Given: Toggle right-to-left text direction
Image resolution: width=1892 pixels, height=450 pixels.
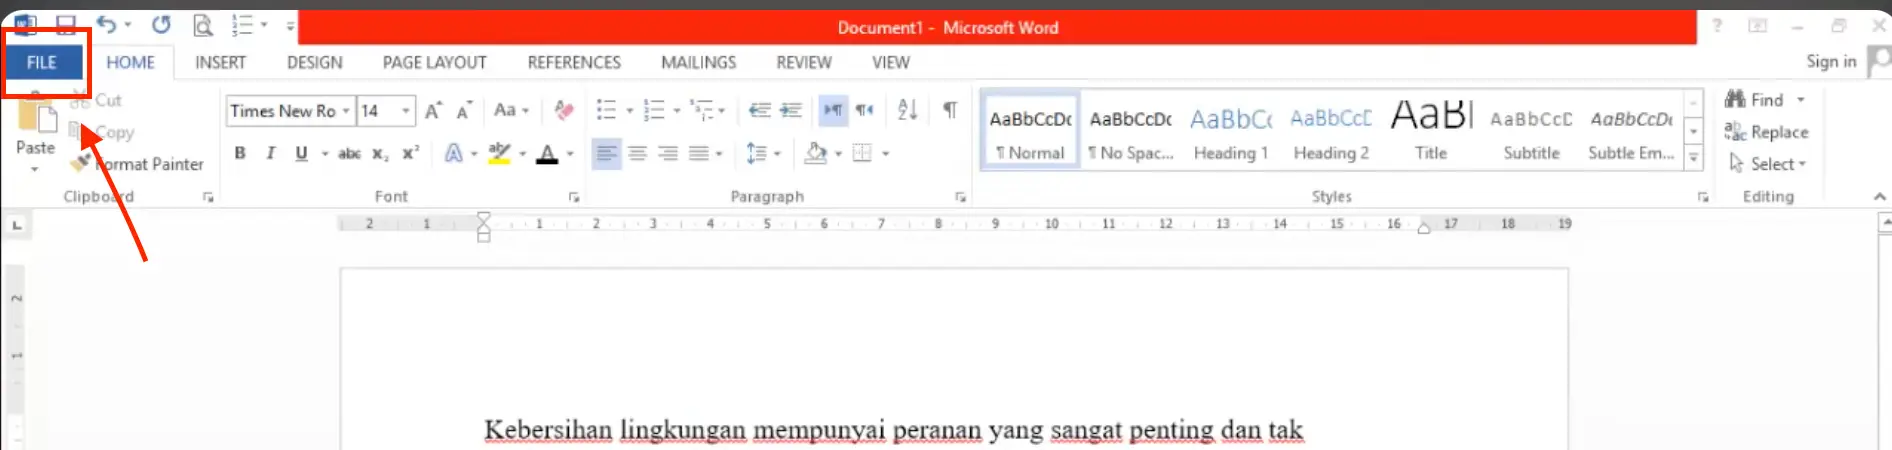Looking at the screenshot, I should (864, 110).
